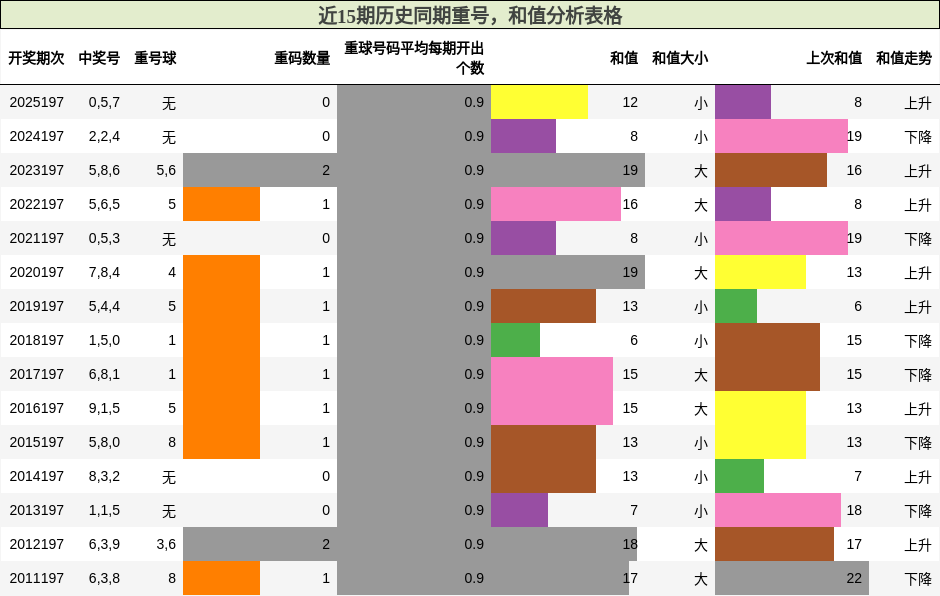Viewport: 940px width, 596px height.
Task: Select the 和值走势 column header
Action: 904,58
